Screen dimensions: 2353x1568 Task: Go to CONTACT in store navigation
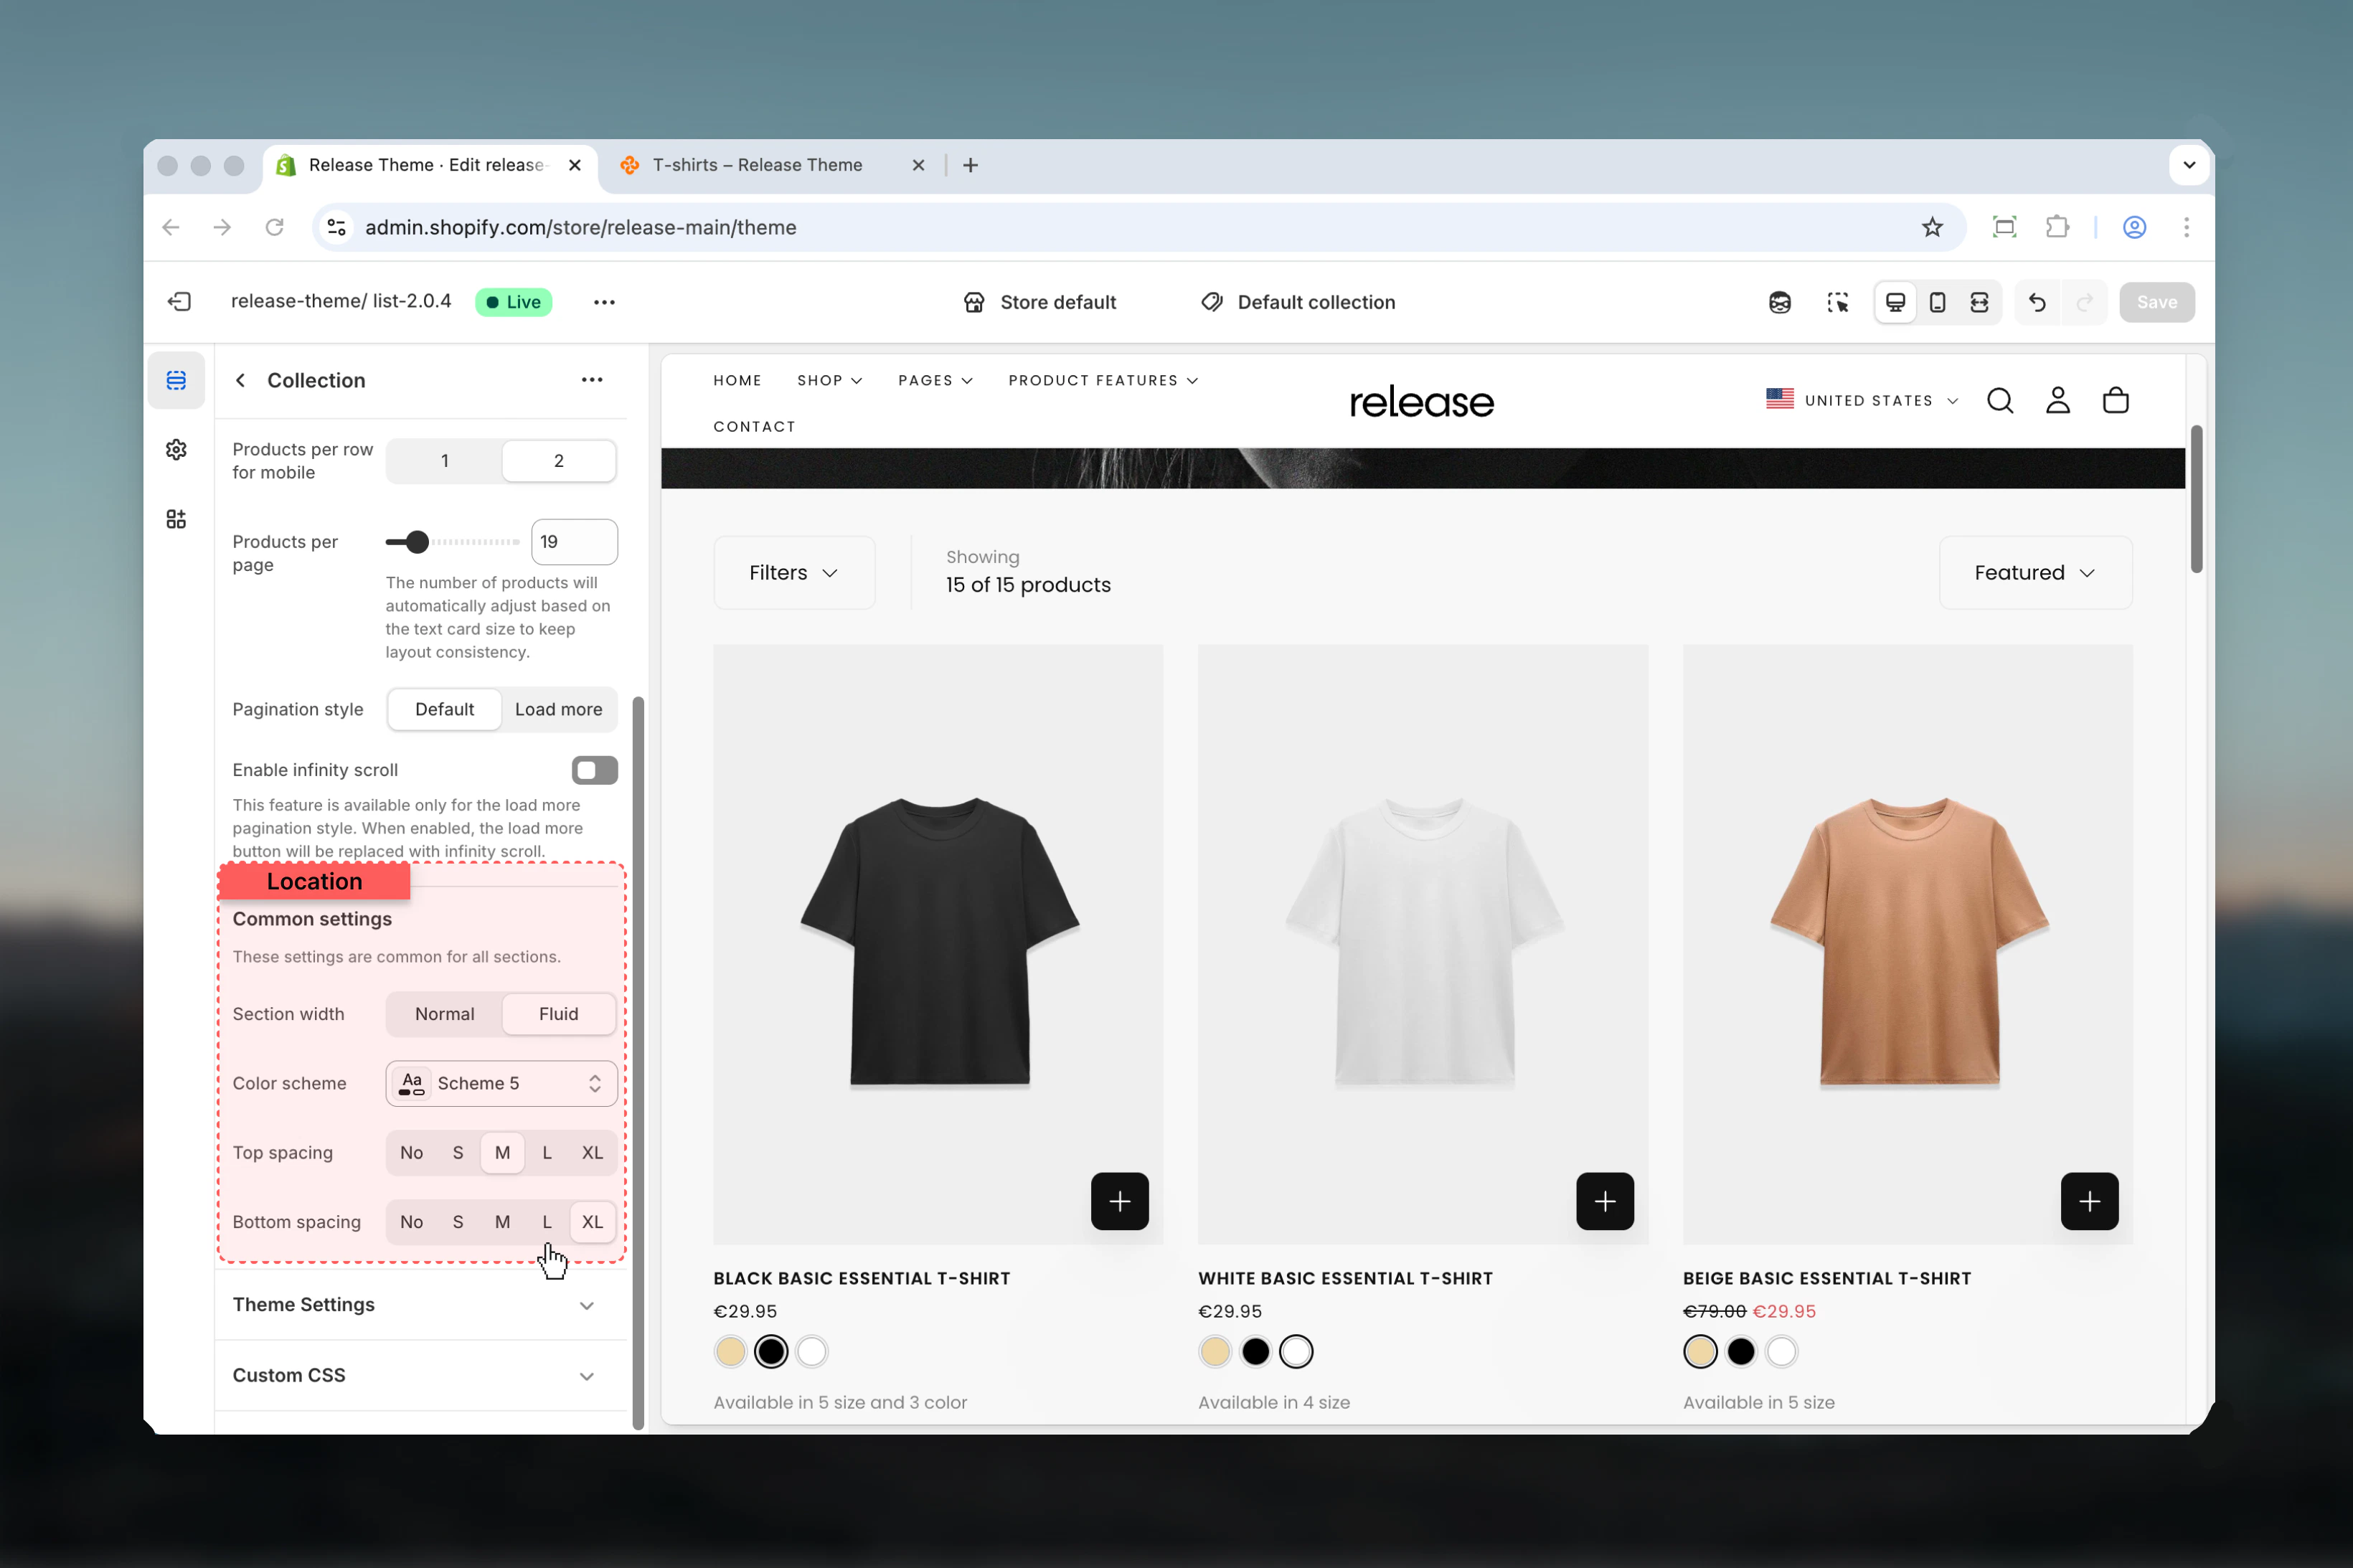click(x=754, y=427)
